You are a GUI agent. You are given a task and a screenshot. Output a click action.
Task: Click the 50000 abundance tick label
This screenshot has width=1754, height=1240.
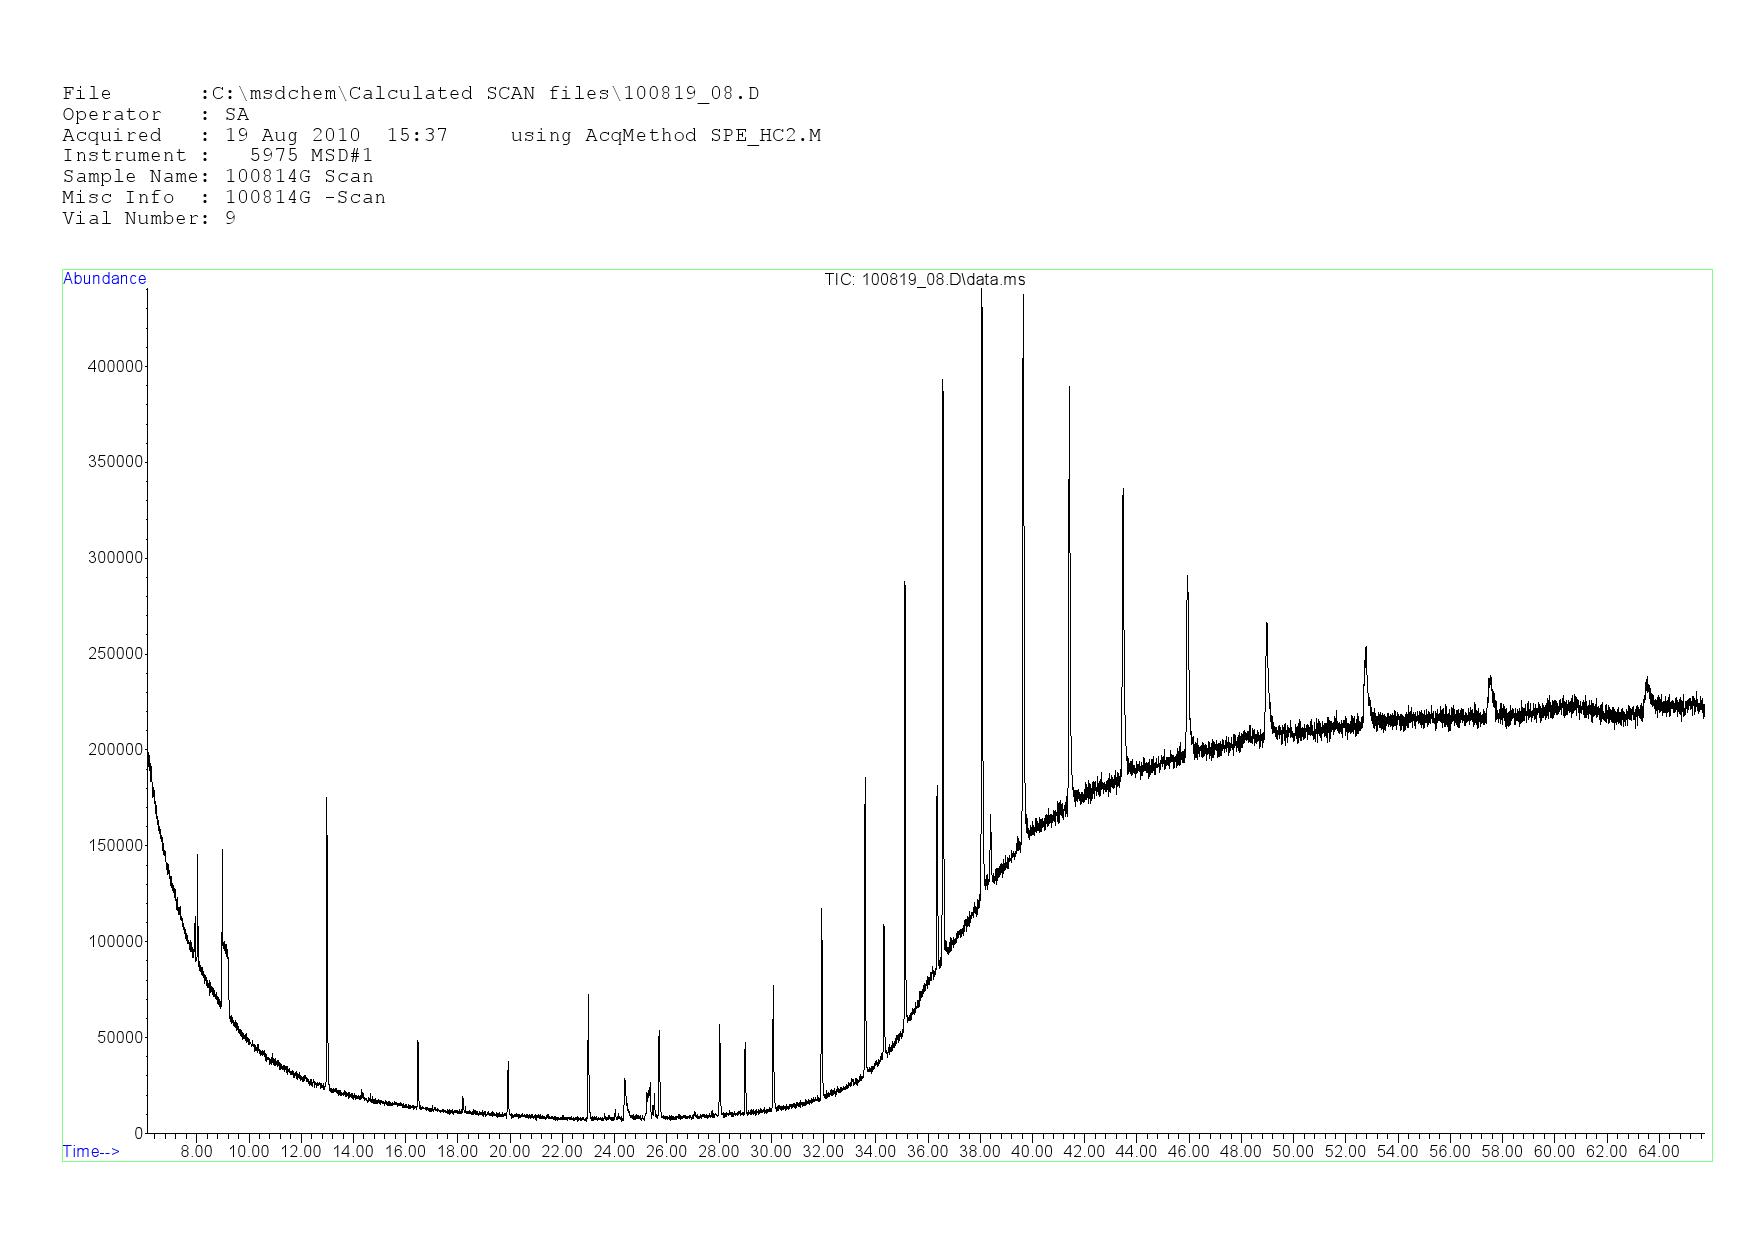coord(120,1038)
